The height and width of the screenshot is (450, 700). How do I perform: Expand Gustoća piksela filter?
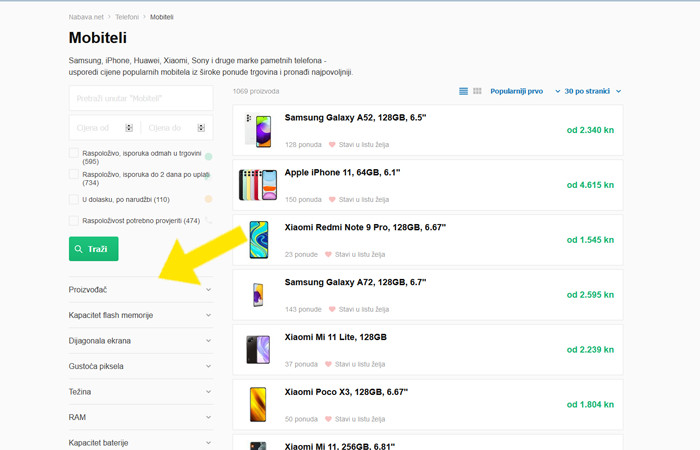coord(141,366)
